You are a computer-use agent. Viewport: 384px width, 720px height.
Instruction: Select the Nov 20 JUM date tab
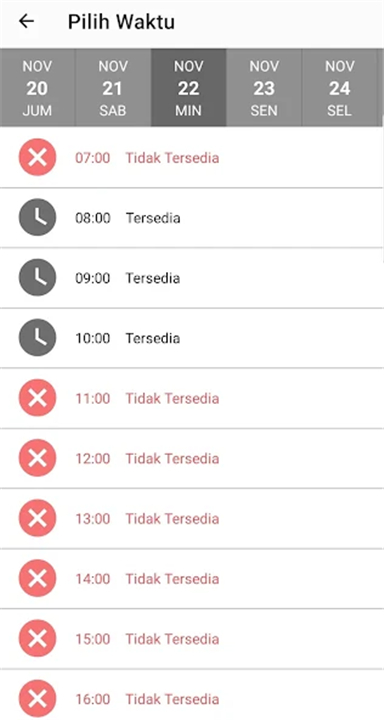pyautogui.click(x=37, y=87)
